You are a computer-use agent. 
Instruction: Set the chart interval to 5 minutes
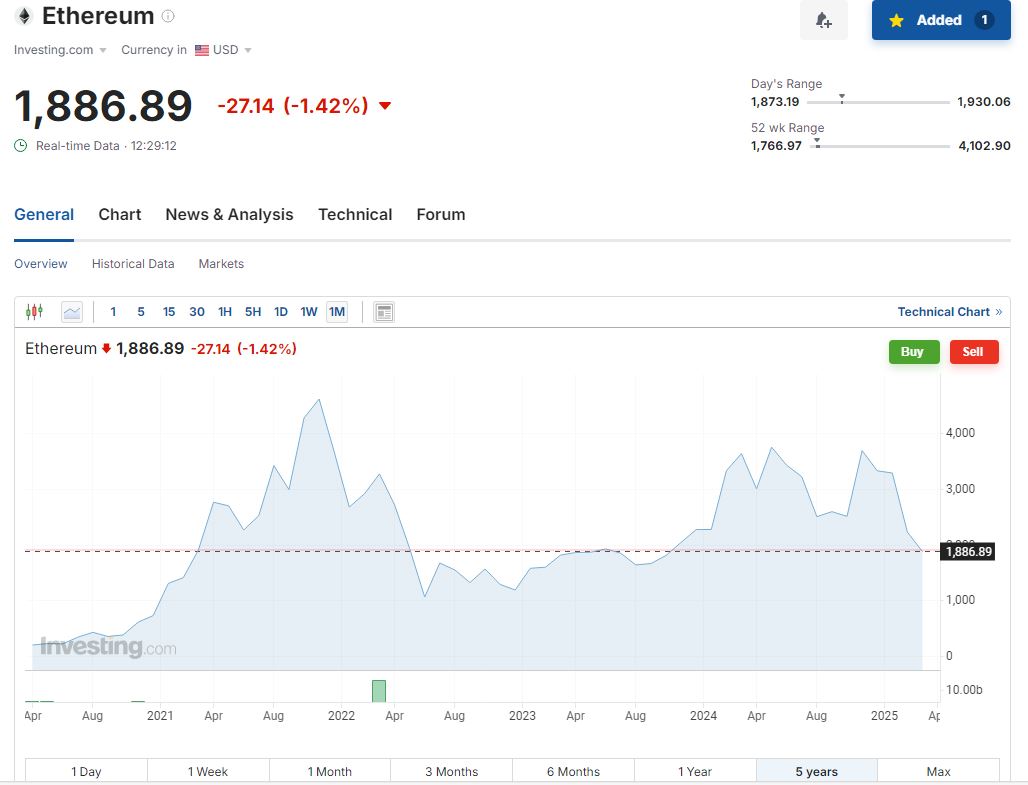pyautogui.click(x=141, y=312)
